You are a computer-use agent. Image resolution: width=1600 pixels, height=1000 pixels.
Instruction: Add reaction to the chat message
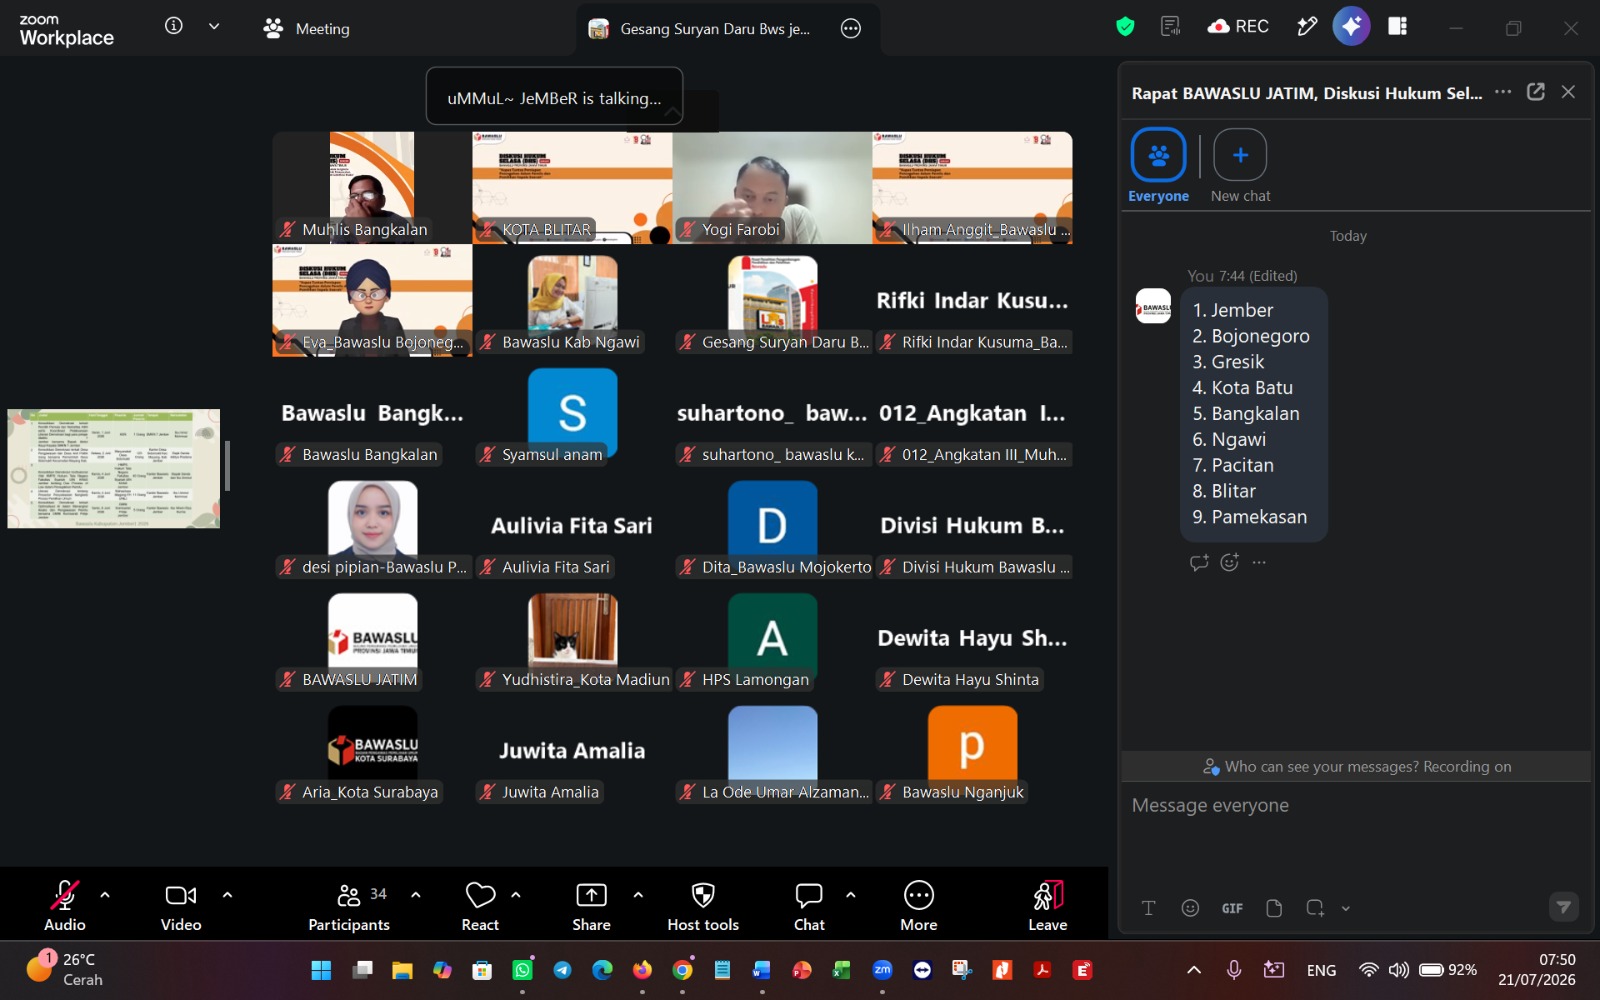(x=1230, y=562)
